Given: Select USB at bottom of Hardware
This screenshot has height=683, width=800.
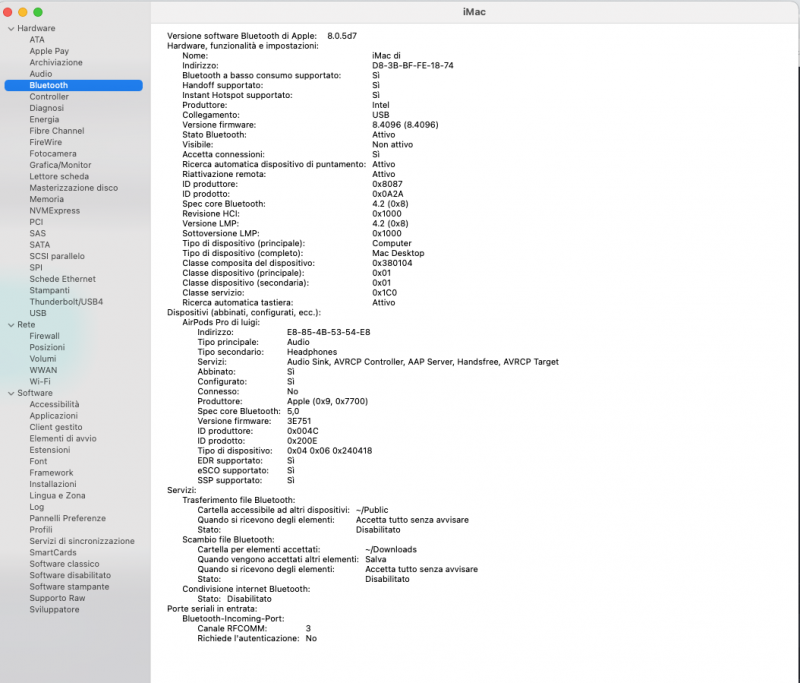Looking at the screenshot, I should (38, 313).
